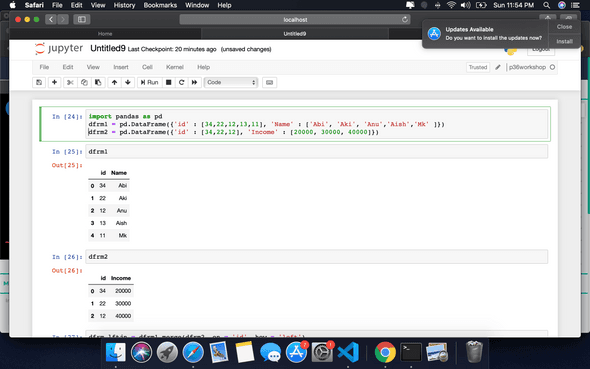590x369 pixels.
Task: Launch Visual Studio Code from the dock
Action: click(348, 352)
